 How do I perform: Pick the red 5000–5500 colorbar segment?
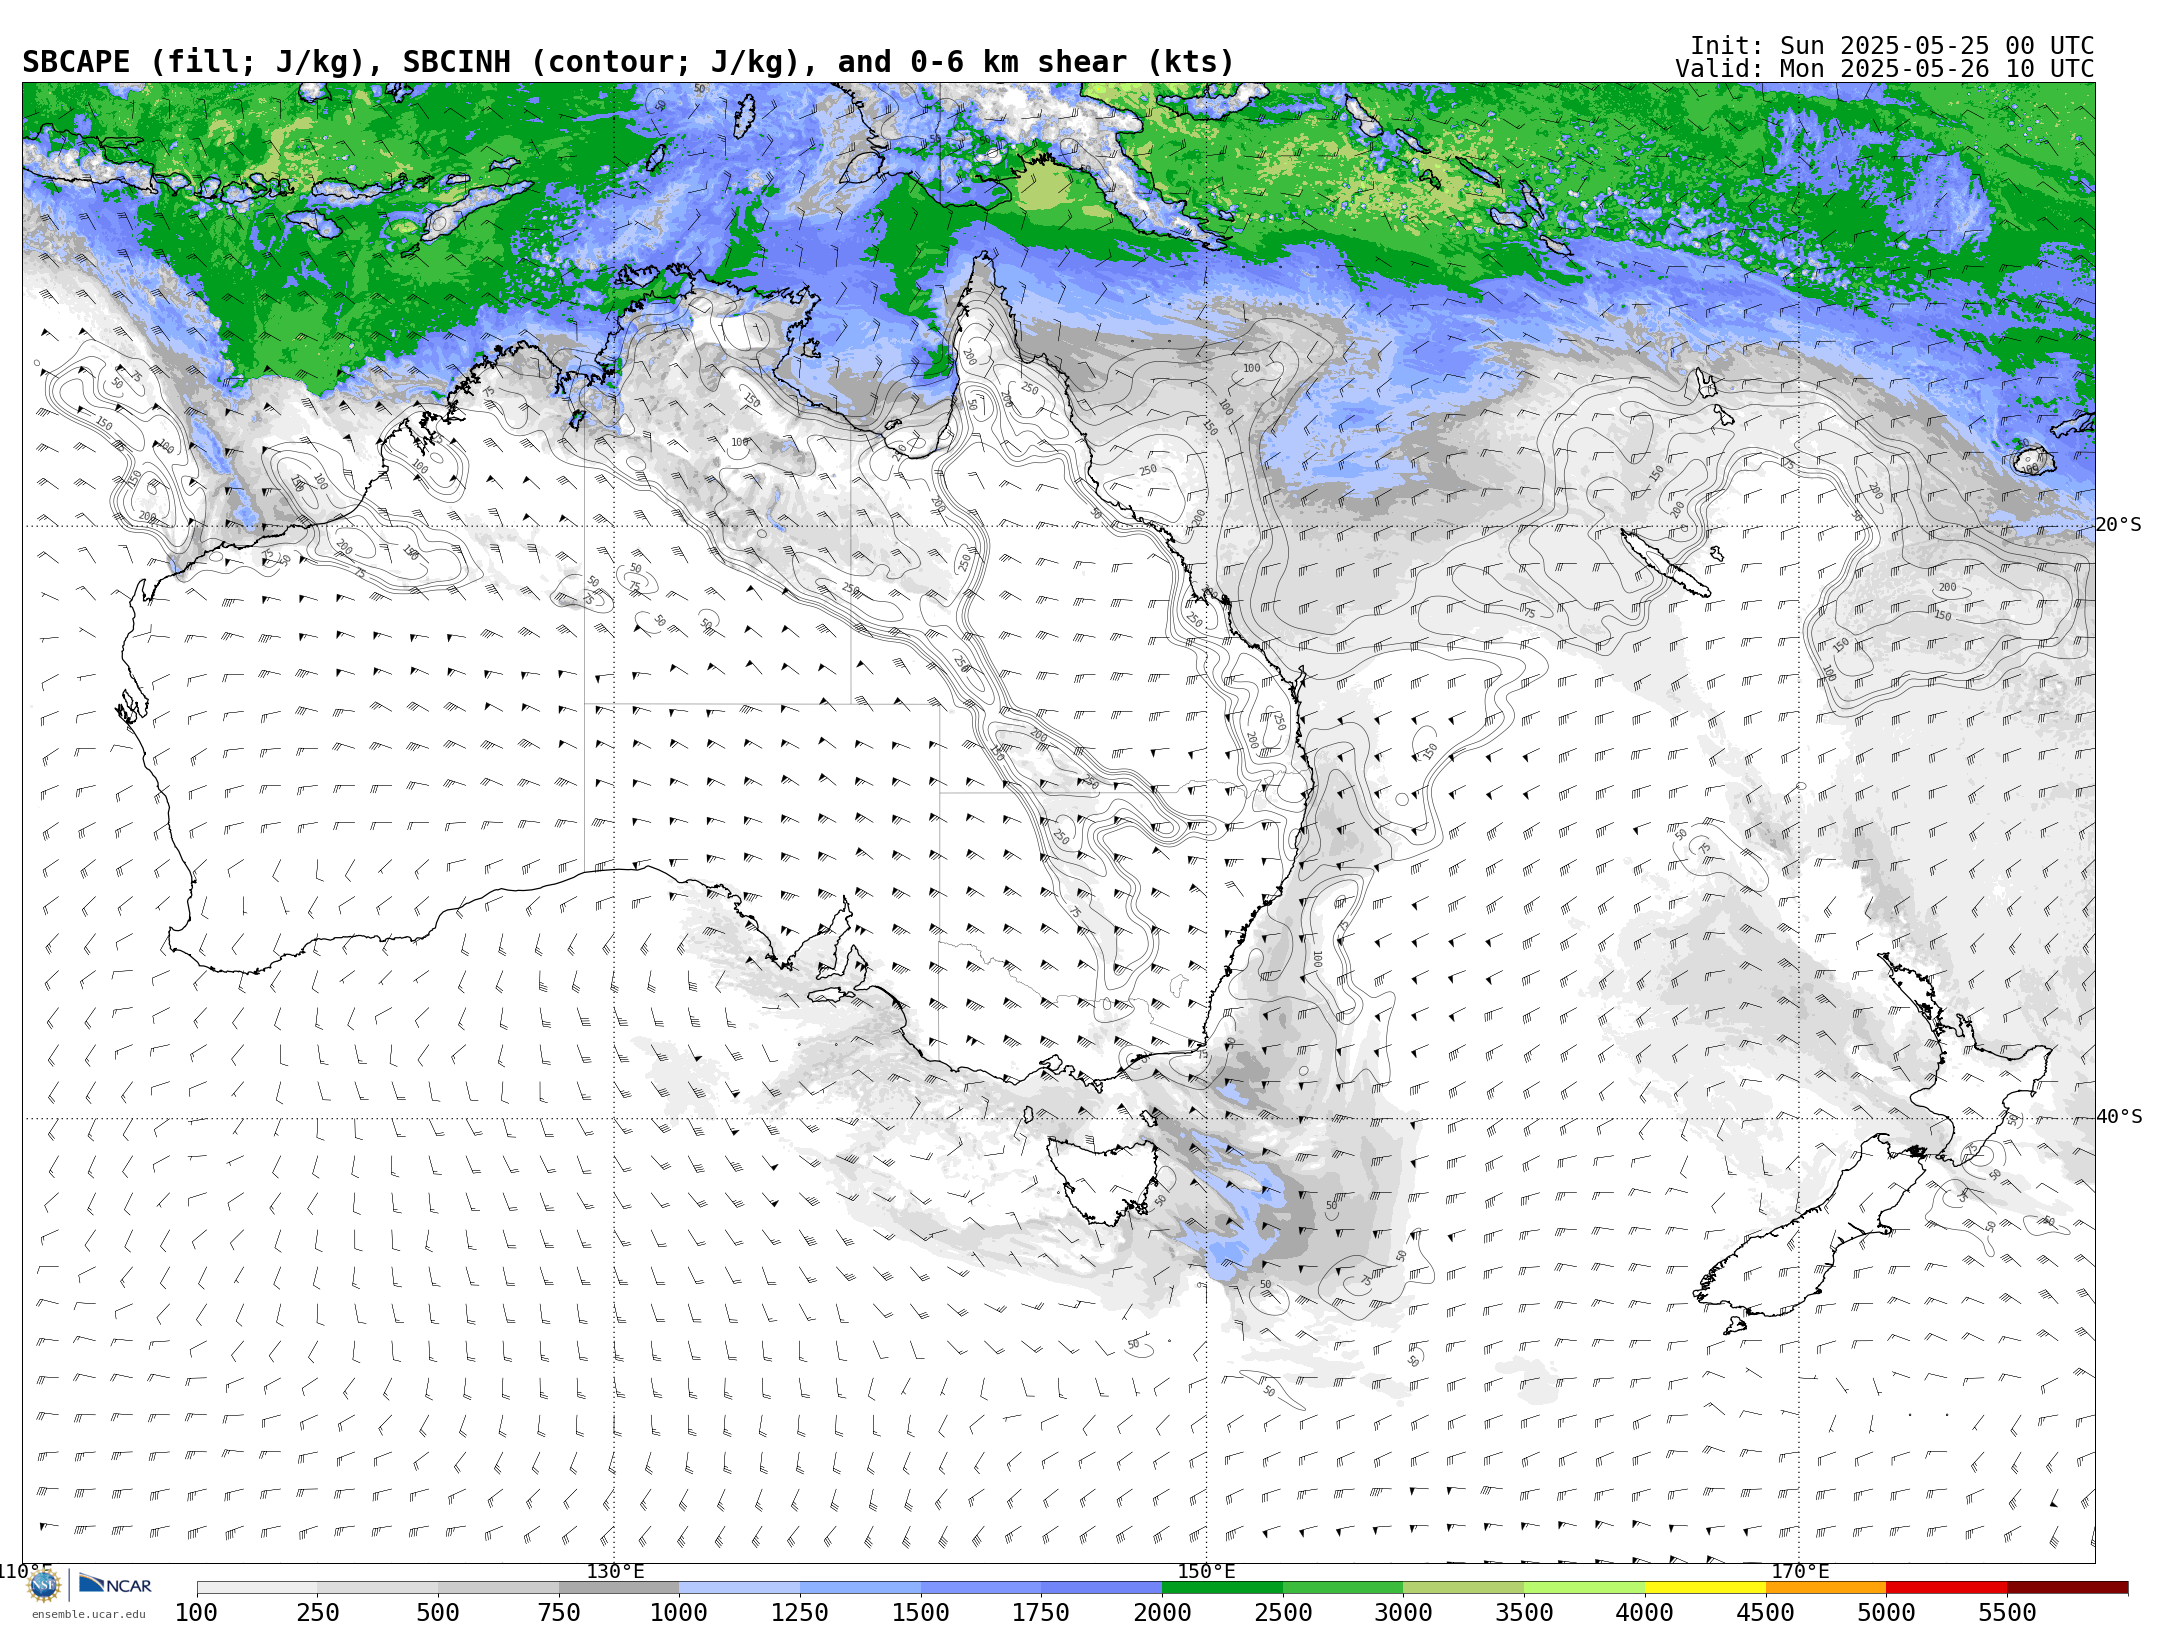(1947, 1588)
